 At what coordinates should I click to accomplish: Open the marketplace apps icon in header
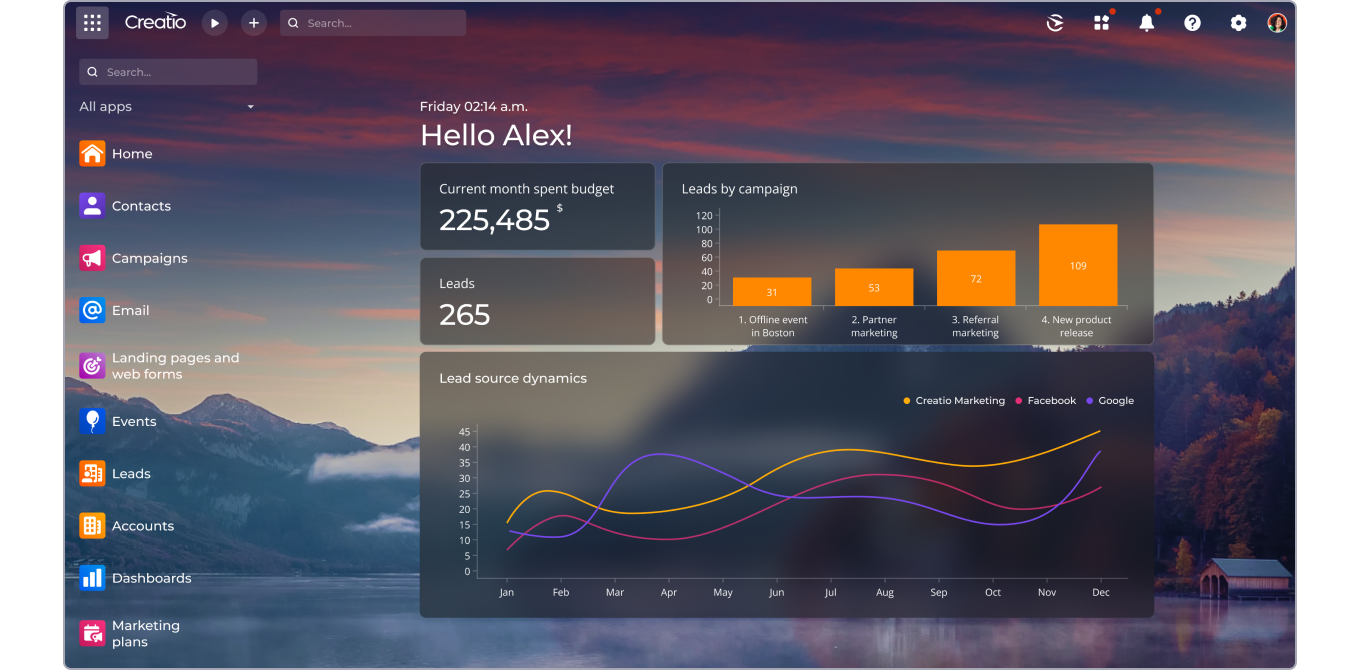coord(1101,23)
